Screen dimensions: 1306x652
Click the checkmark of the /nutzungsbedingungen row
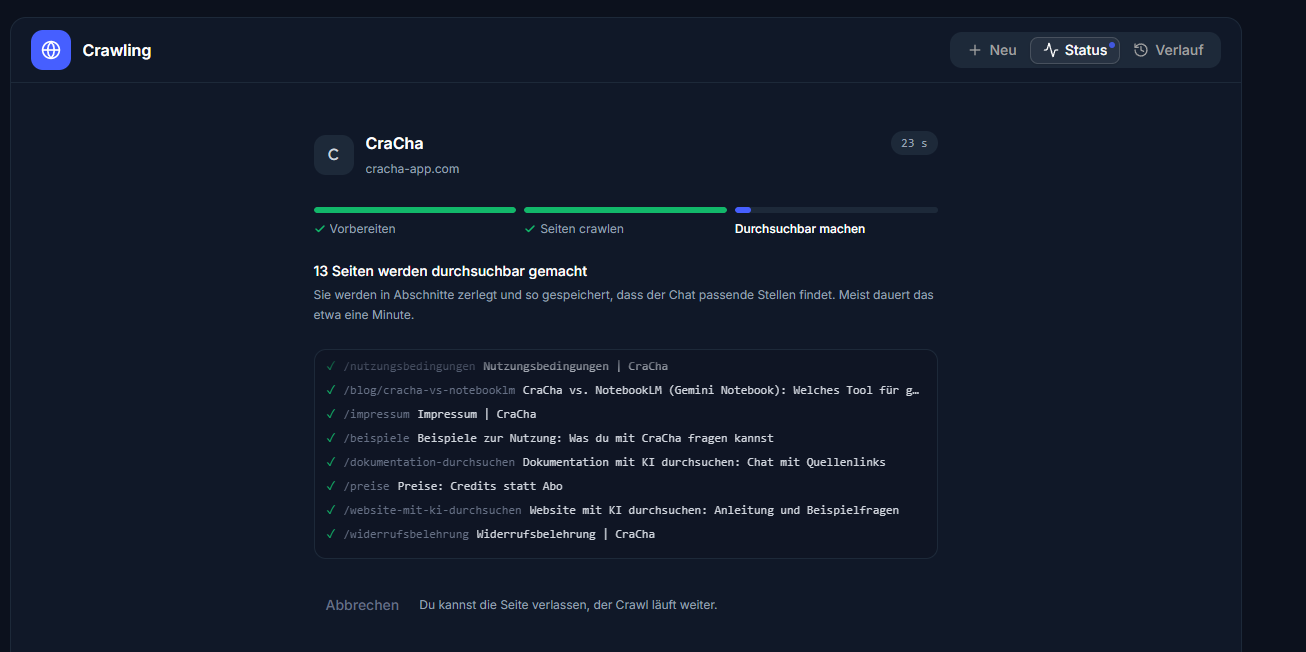331,366
